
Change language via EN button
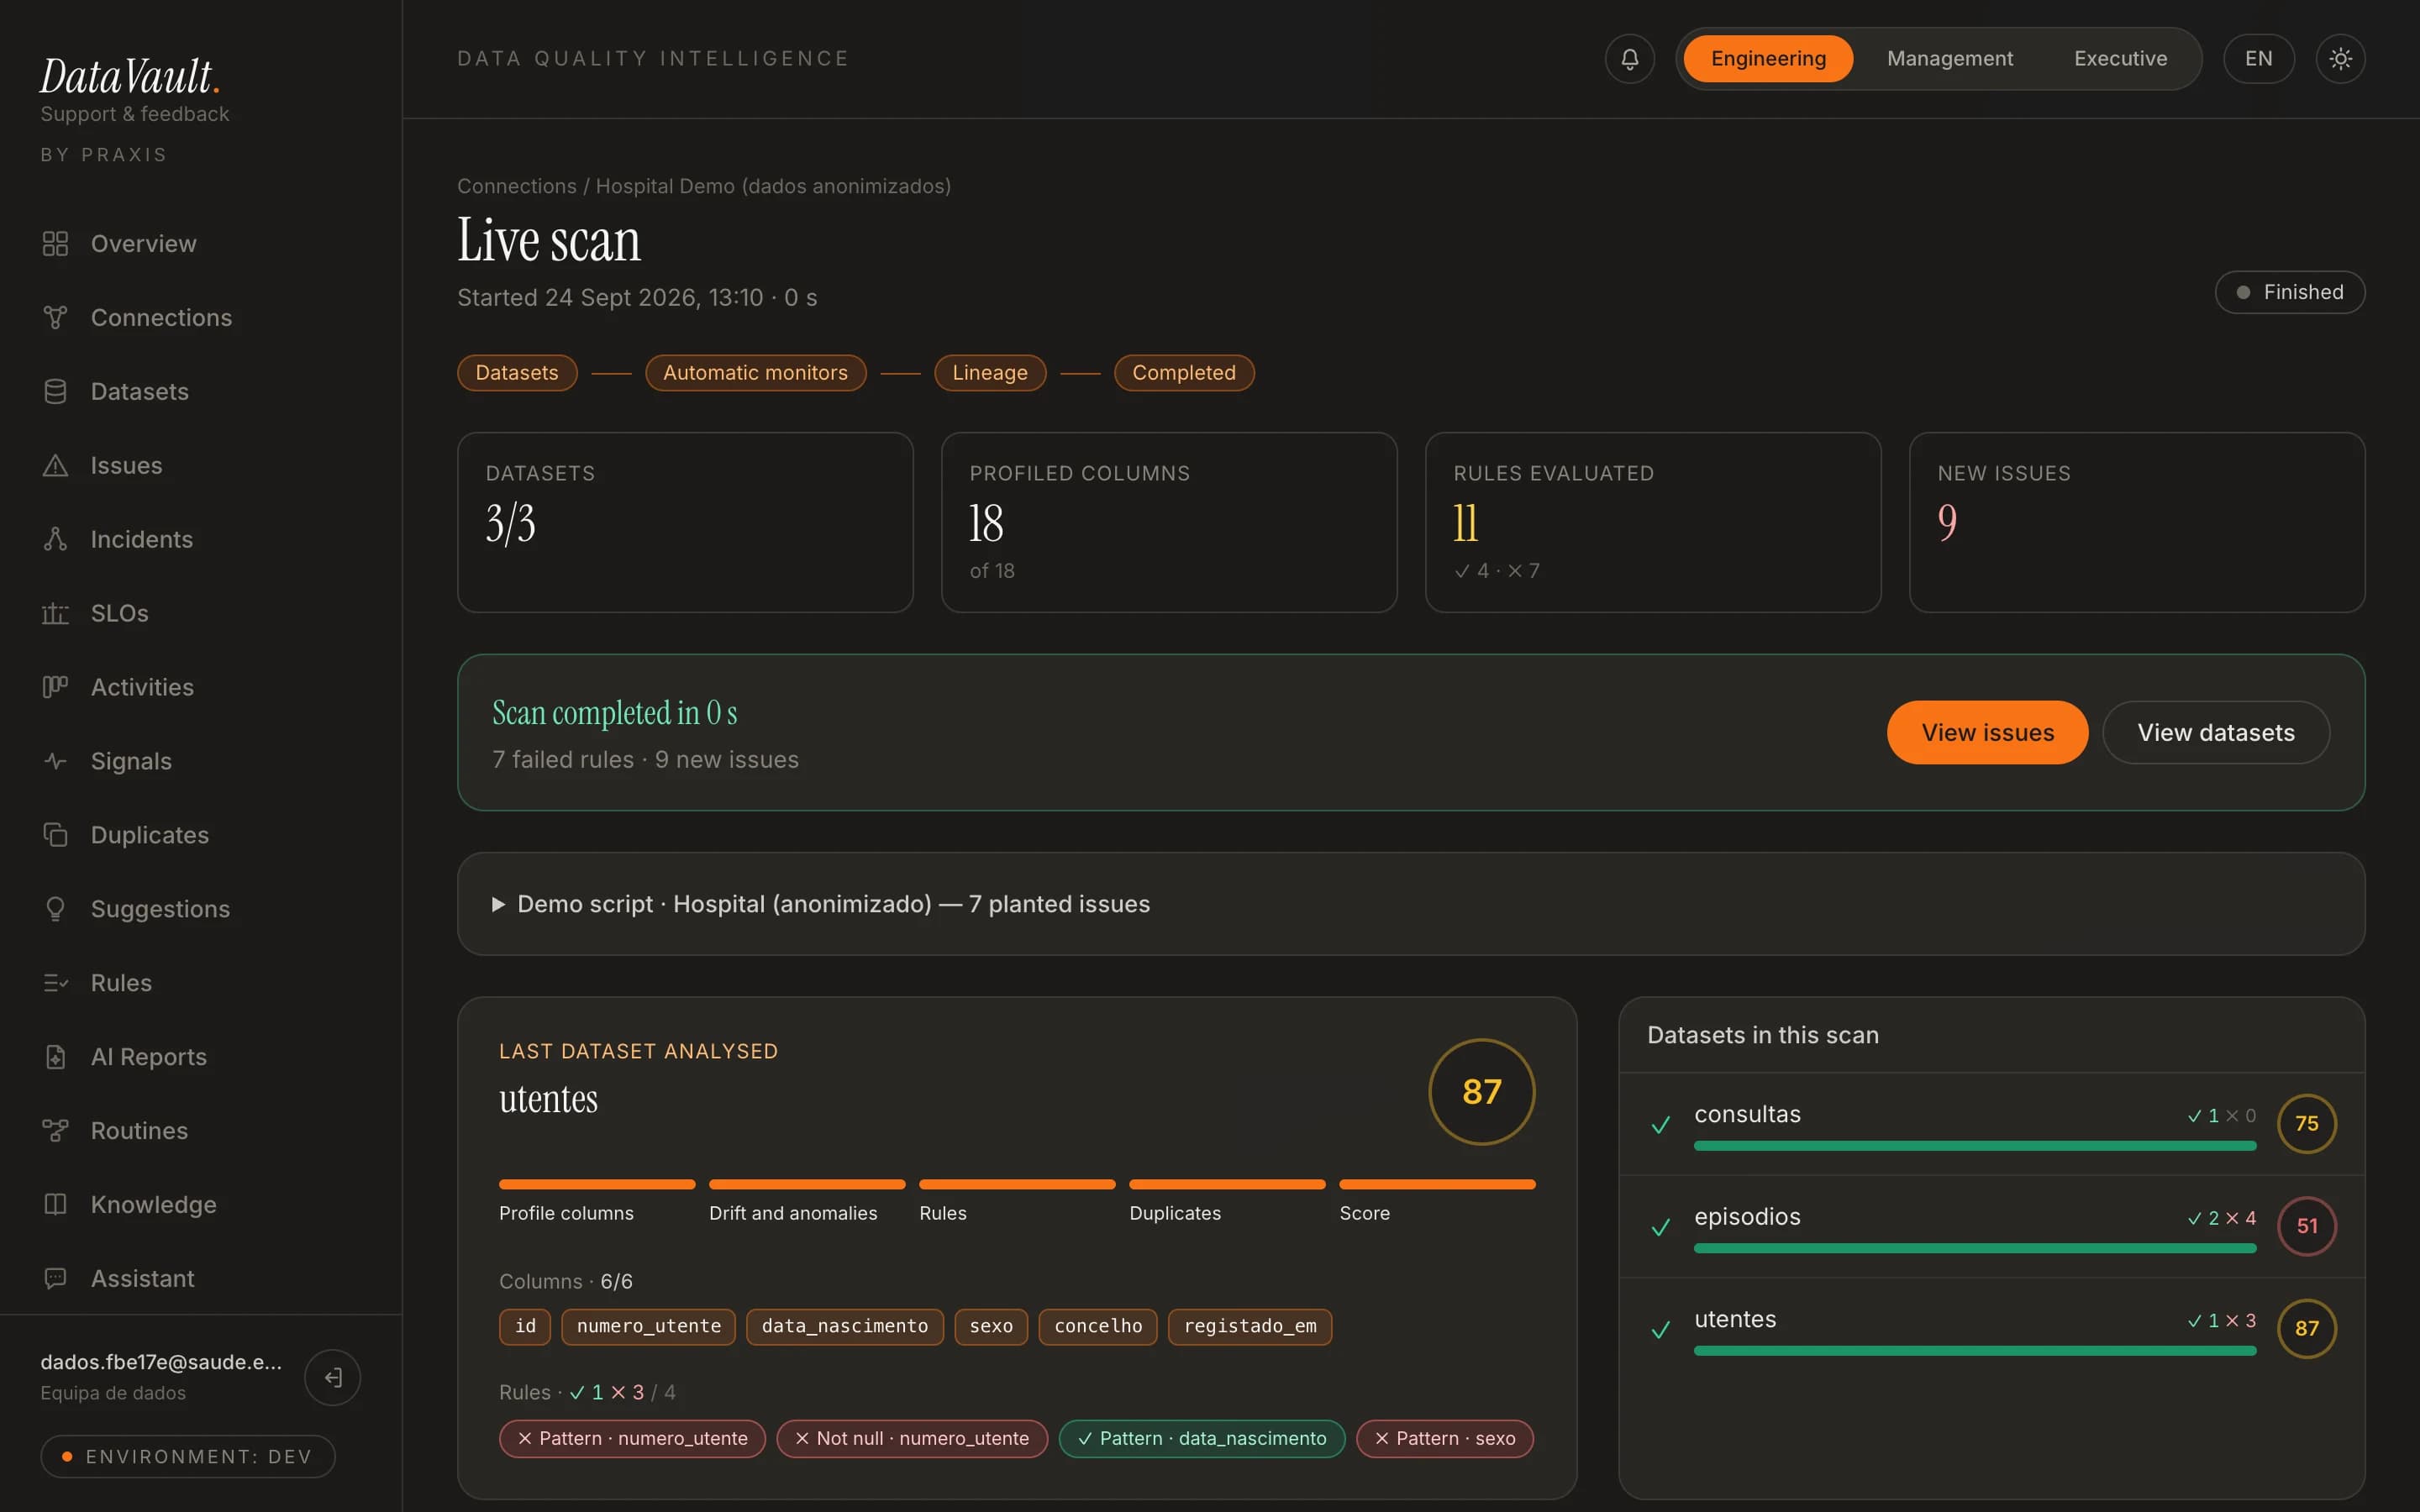click(x=2258, y=59)
